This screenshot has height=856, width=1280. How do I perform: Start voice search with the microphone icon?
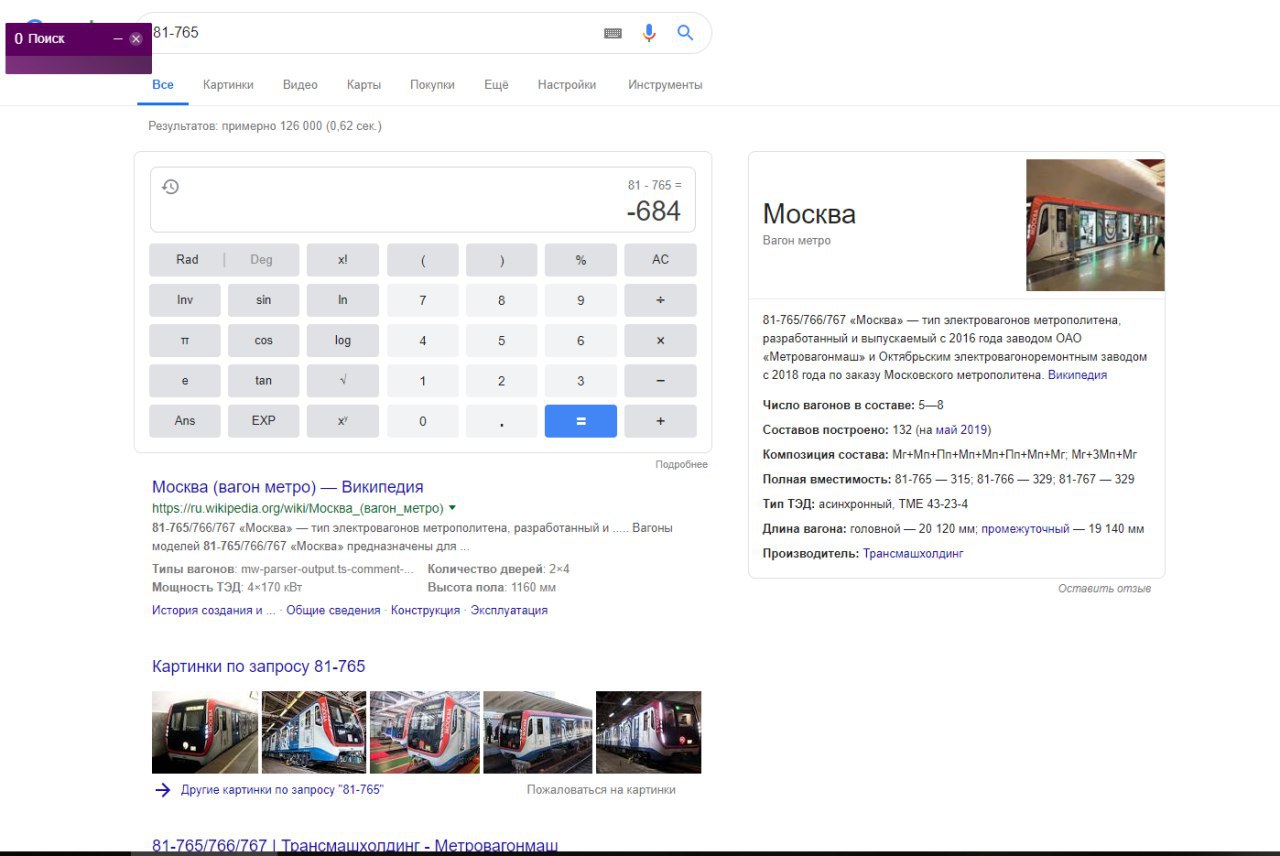tap(649, 33)
